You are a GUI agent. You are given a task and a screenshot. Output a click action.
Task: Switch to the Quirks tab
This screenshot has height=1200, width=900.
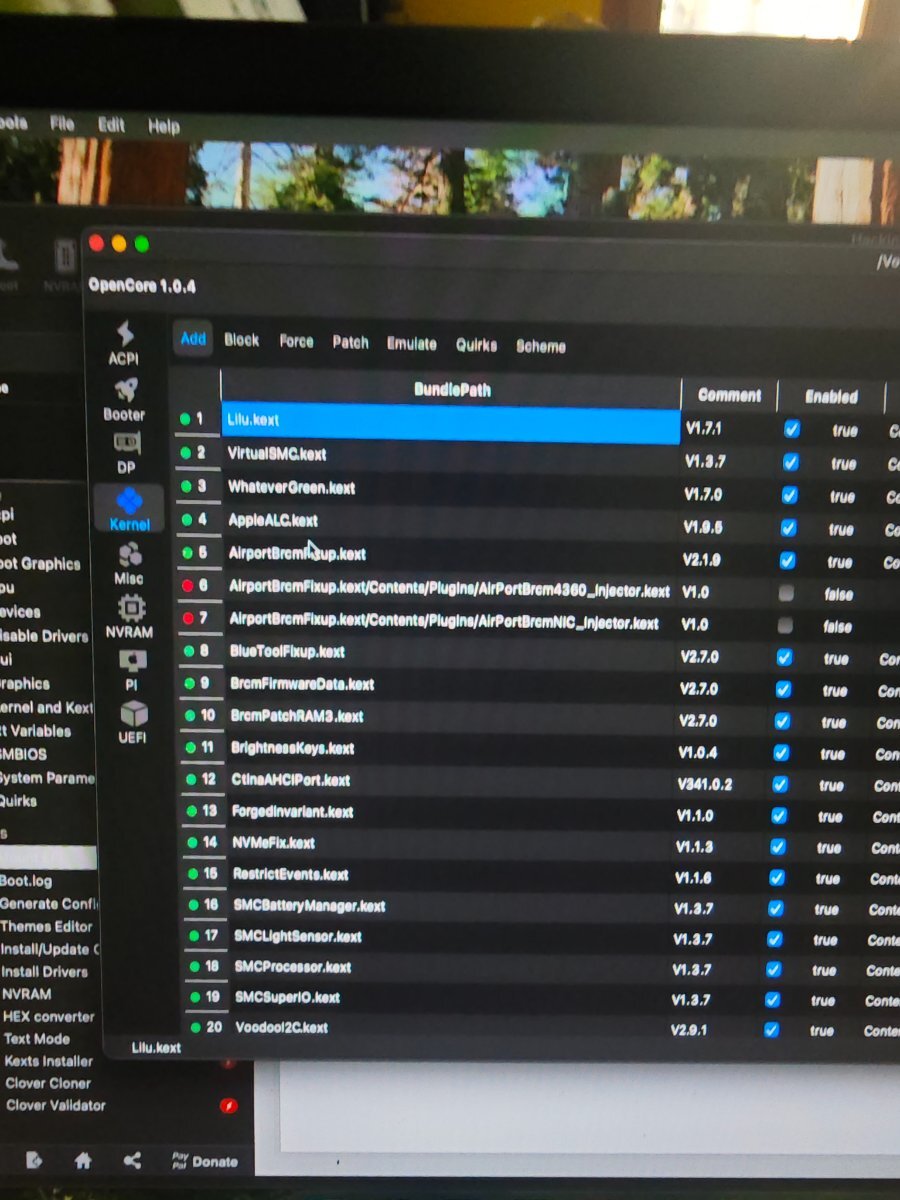[x=476, y=344]
